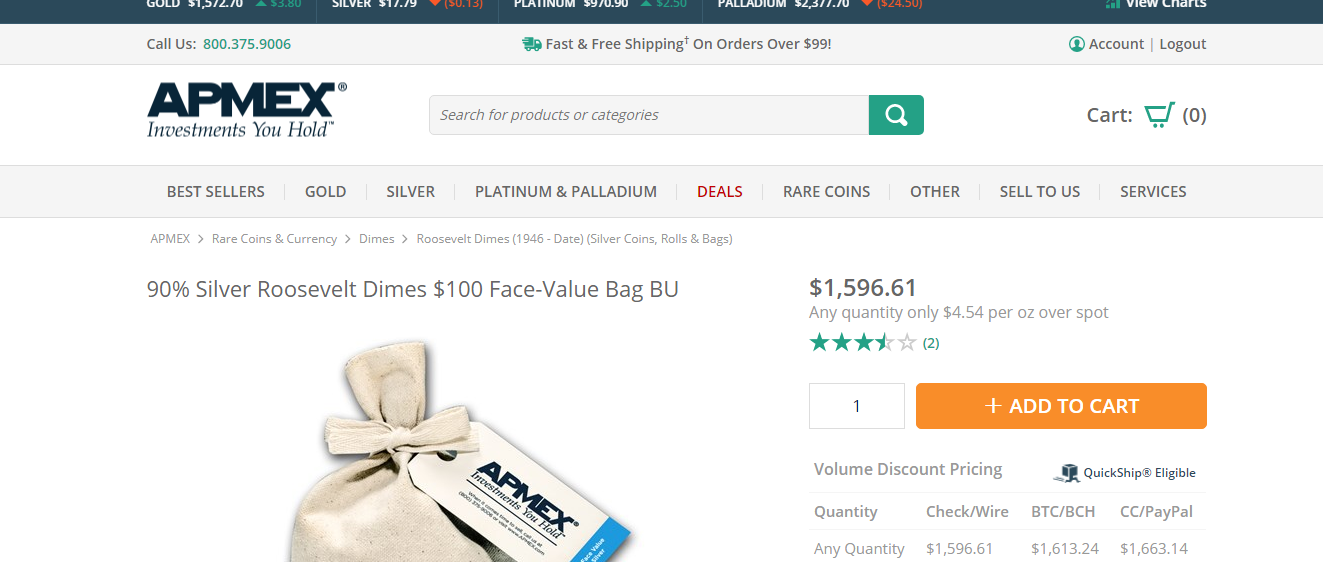Open the GOLD menu
1323x562 pixels.
325,191
